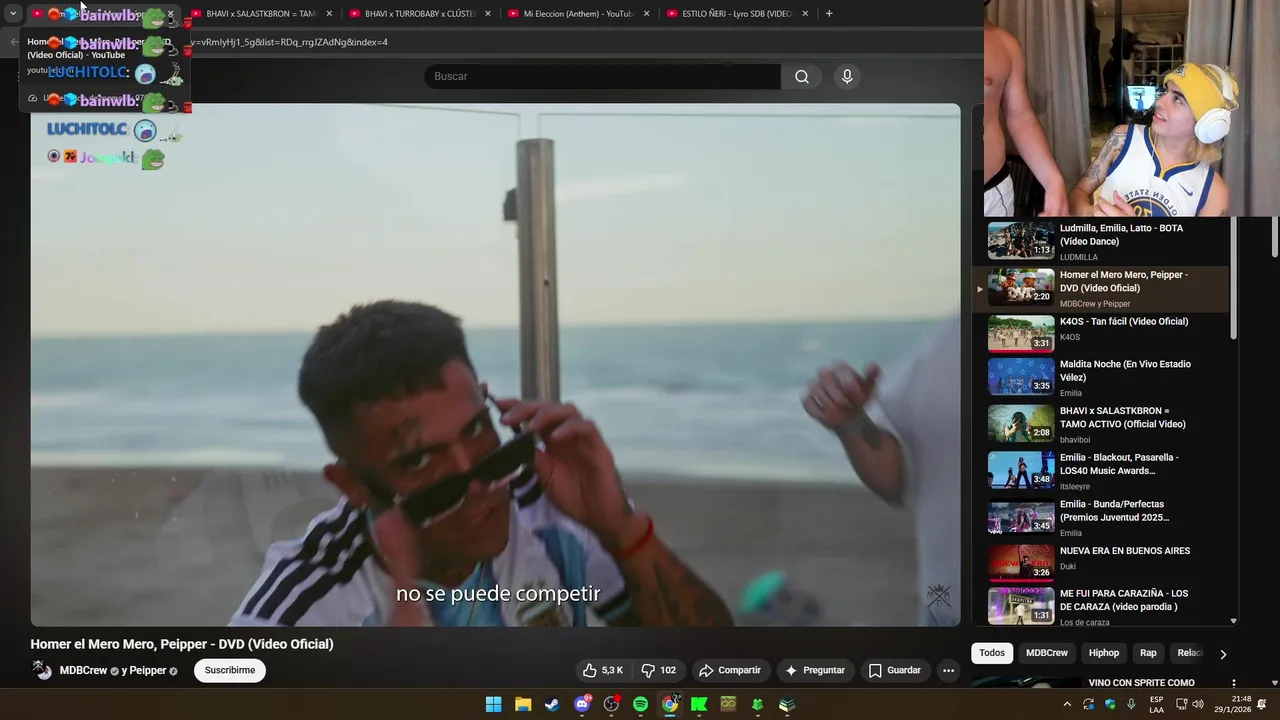Close the Mi Eleccion (Anthem) tab
1280x720 pixels.
(x=647, y=14)
